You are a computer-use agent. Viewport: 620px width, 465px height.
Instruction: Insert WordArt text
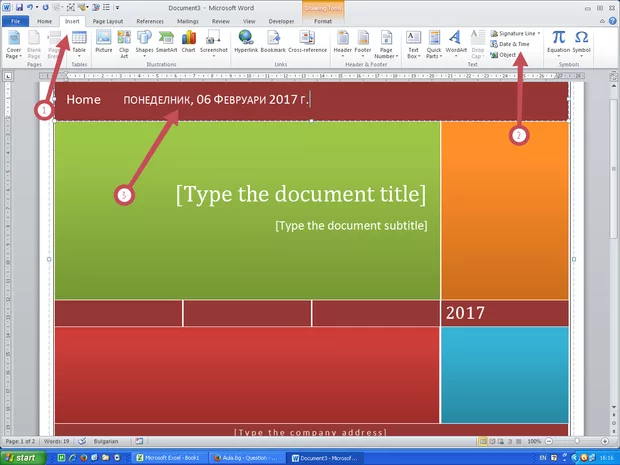(x=456, y=44)
